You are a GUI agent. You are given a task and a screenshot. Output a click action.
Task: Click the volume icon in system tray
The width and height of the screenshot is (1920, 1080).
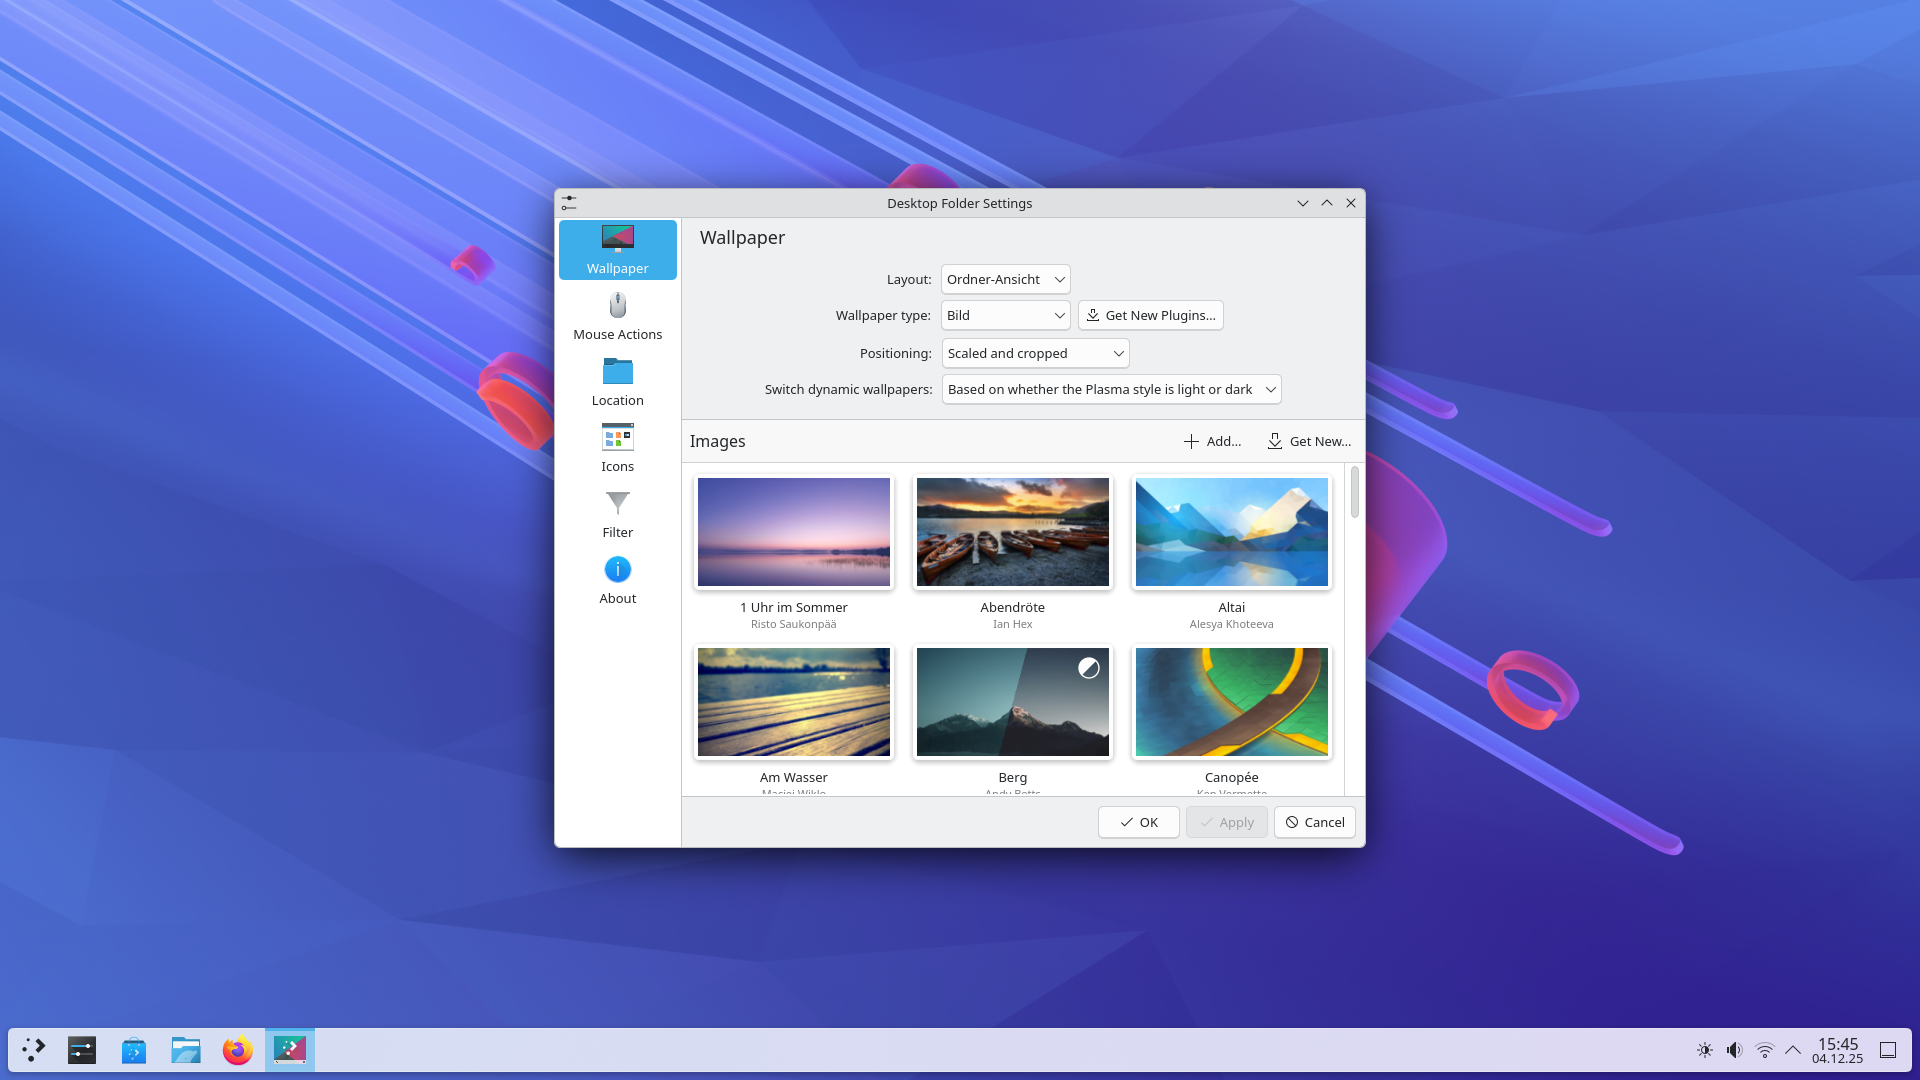[x=1734, y=1050]
